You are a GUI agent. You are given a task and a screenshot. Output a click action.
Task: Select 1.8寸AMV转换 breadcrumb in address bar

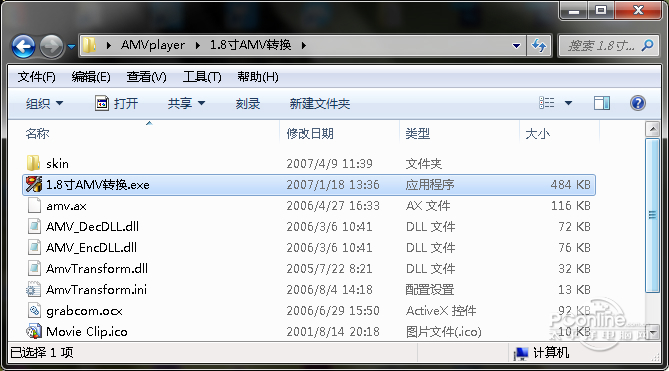tap(250, 45)
